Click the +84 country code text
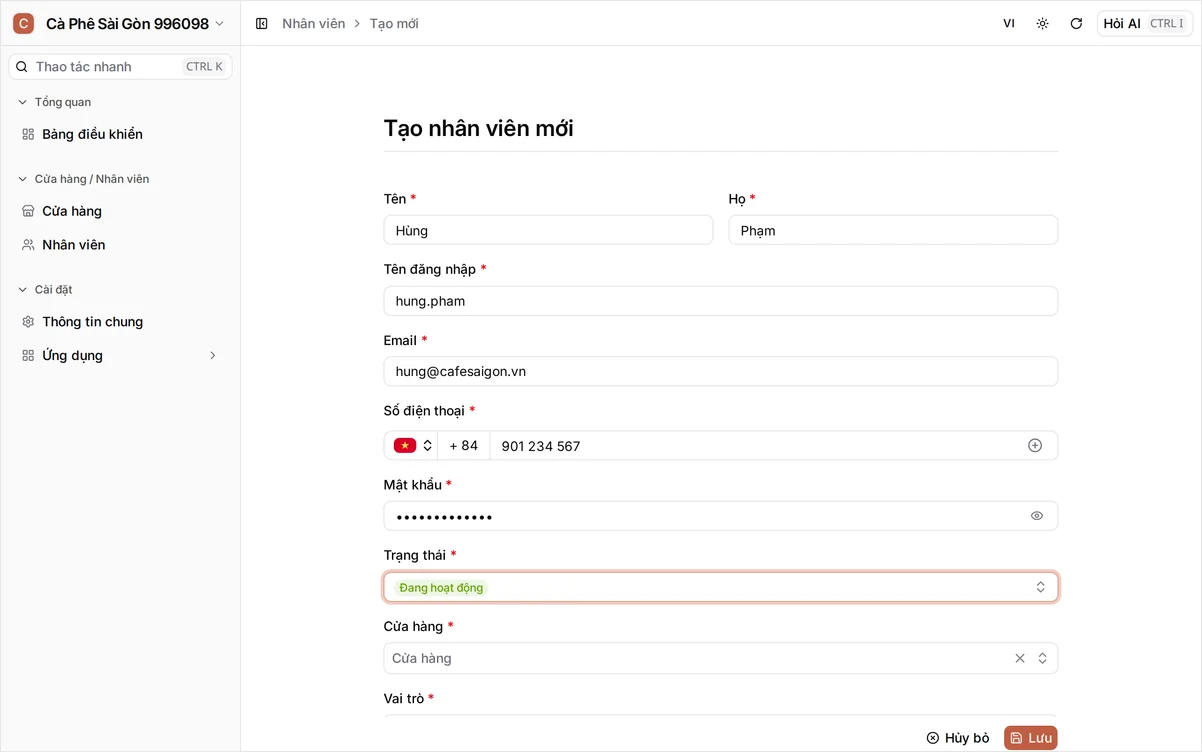The image size is (1202, 752). pyautogui.click(x=463, y=445)
